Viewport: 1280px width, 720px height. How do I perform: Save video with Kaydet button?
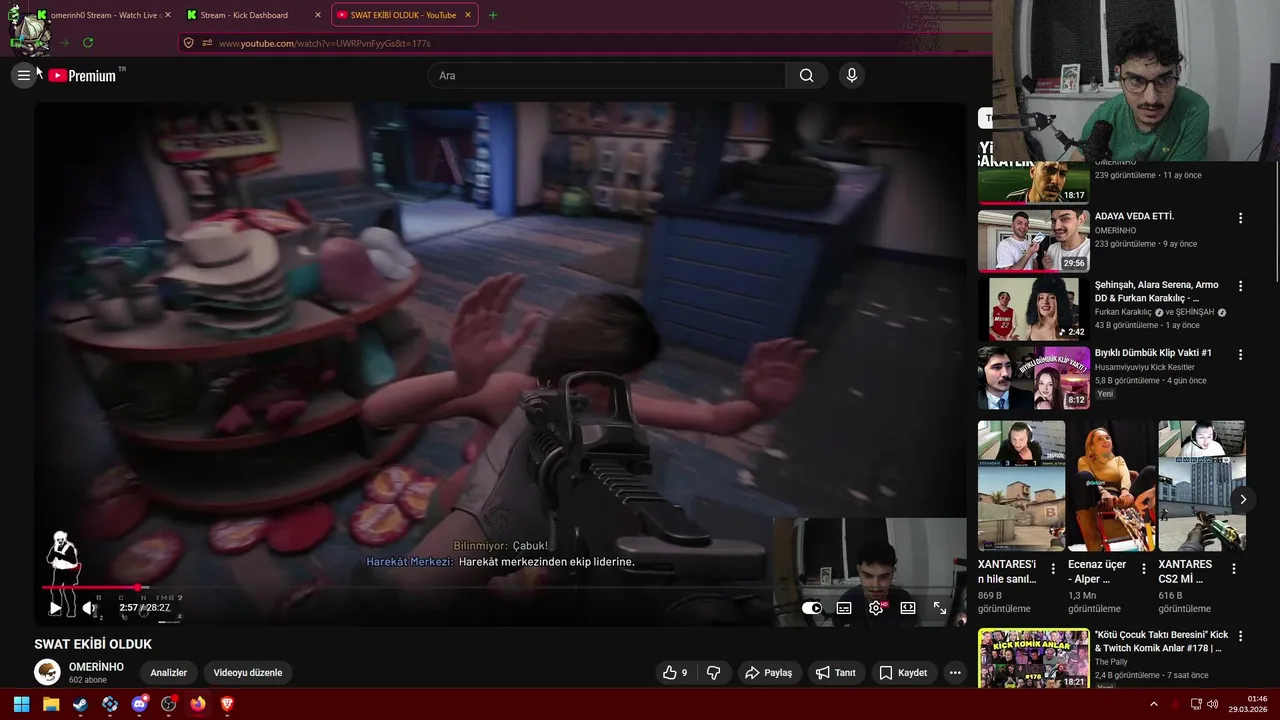[903, 673]
